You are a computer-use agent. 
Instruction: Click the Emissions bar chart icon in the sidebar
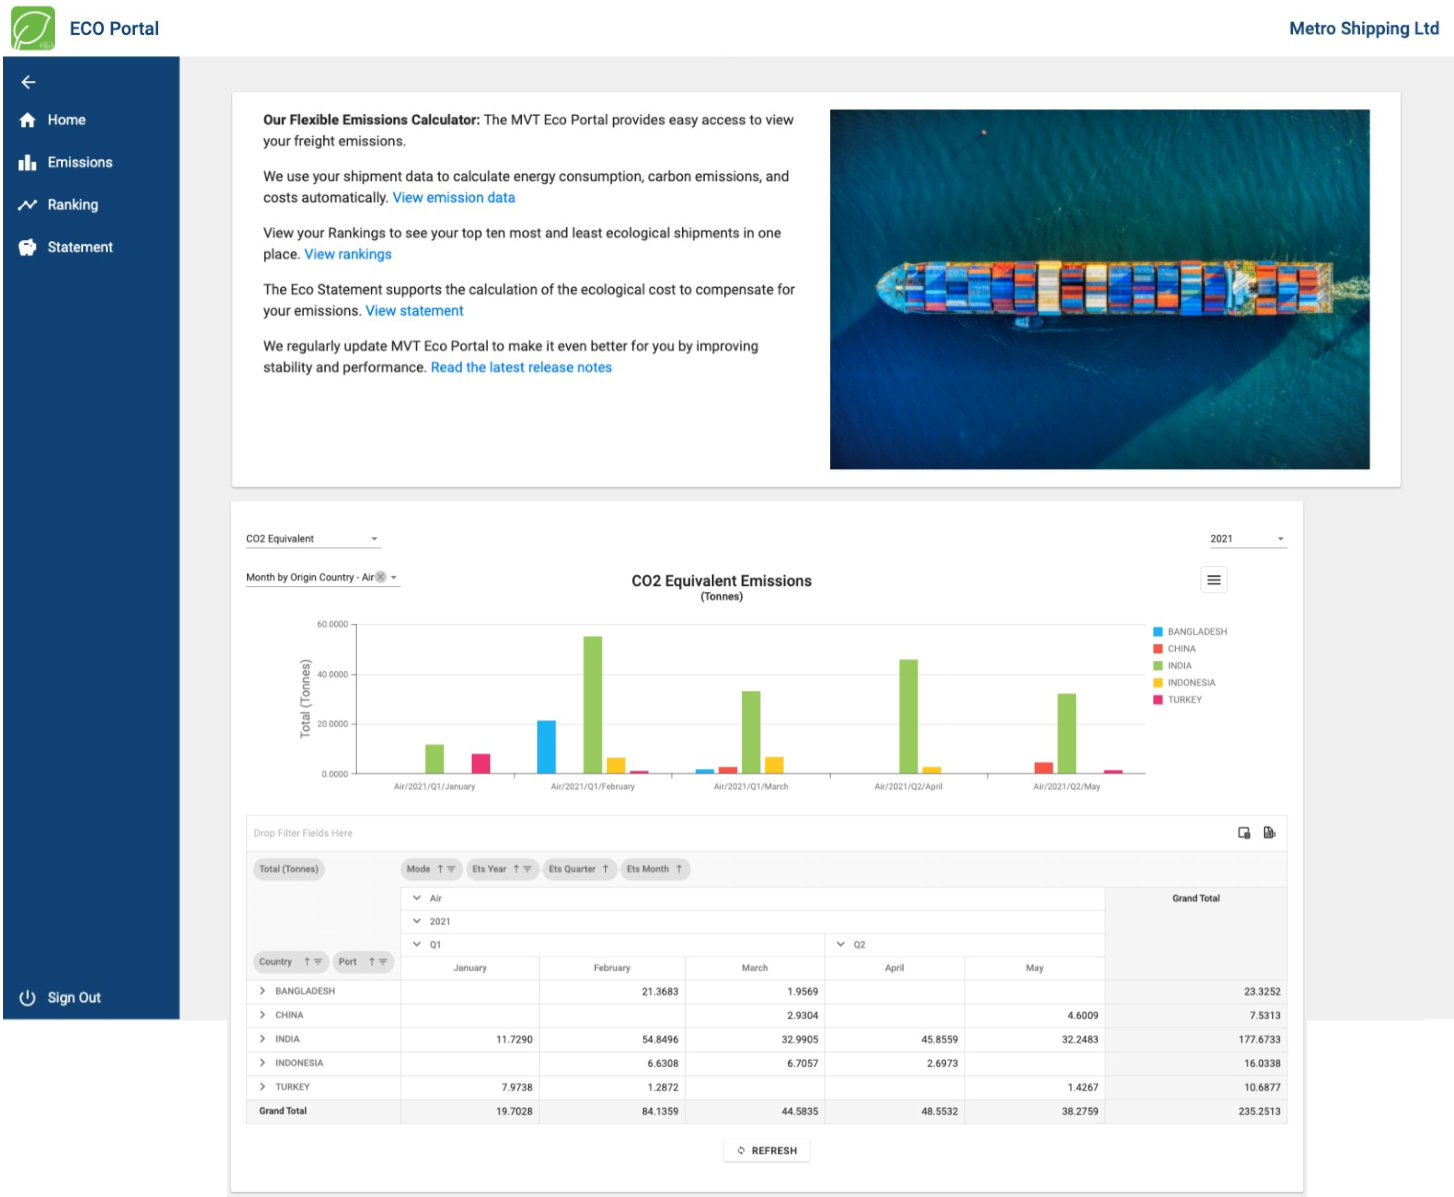click(x=27, y=162)
